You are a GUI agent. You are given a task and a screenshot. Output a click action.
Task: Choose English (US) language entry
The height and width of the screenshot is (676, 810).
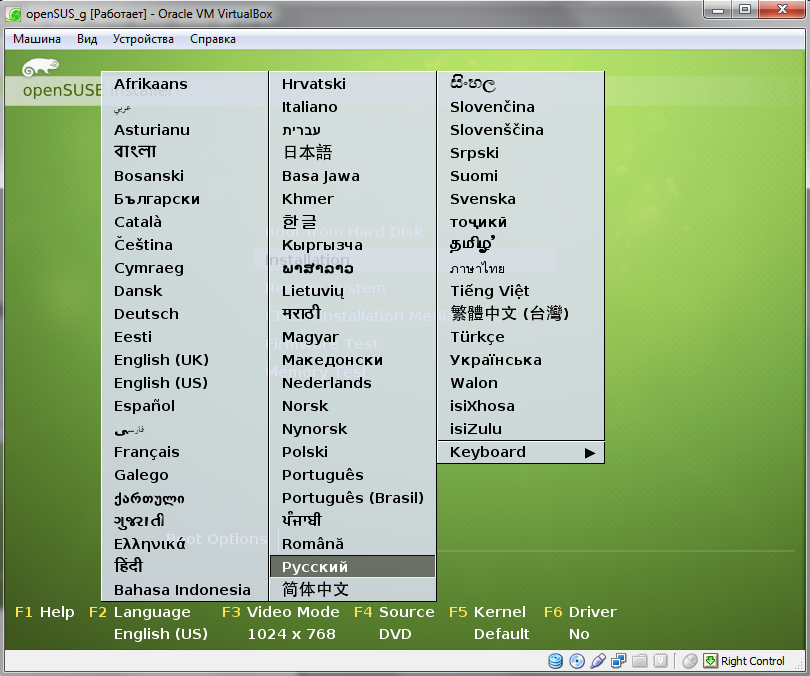[185, 383]
